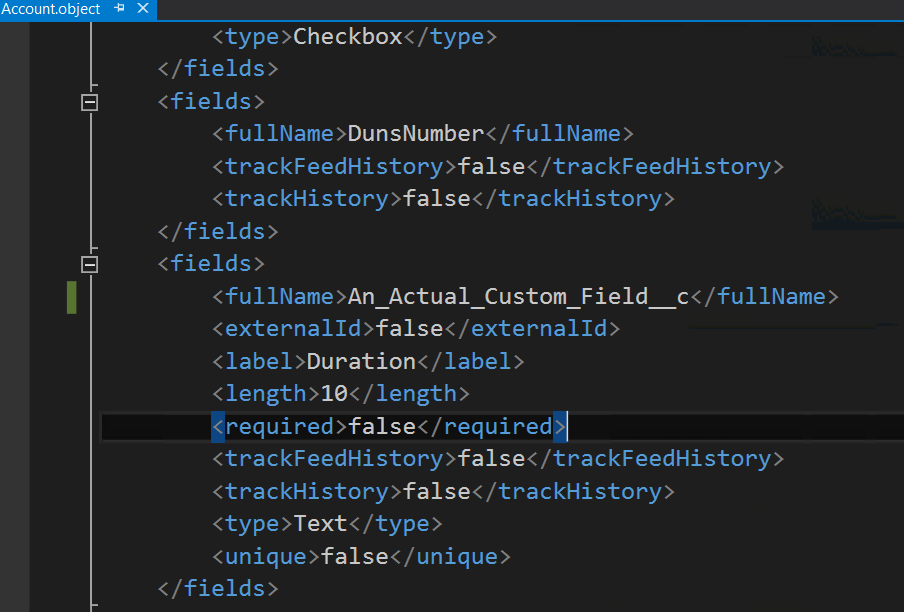Collapse the fields block containing An_Actual_Custom_Field__c
This screenshot has width=904, height=612.
(90, 264)
